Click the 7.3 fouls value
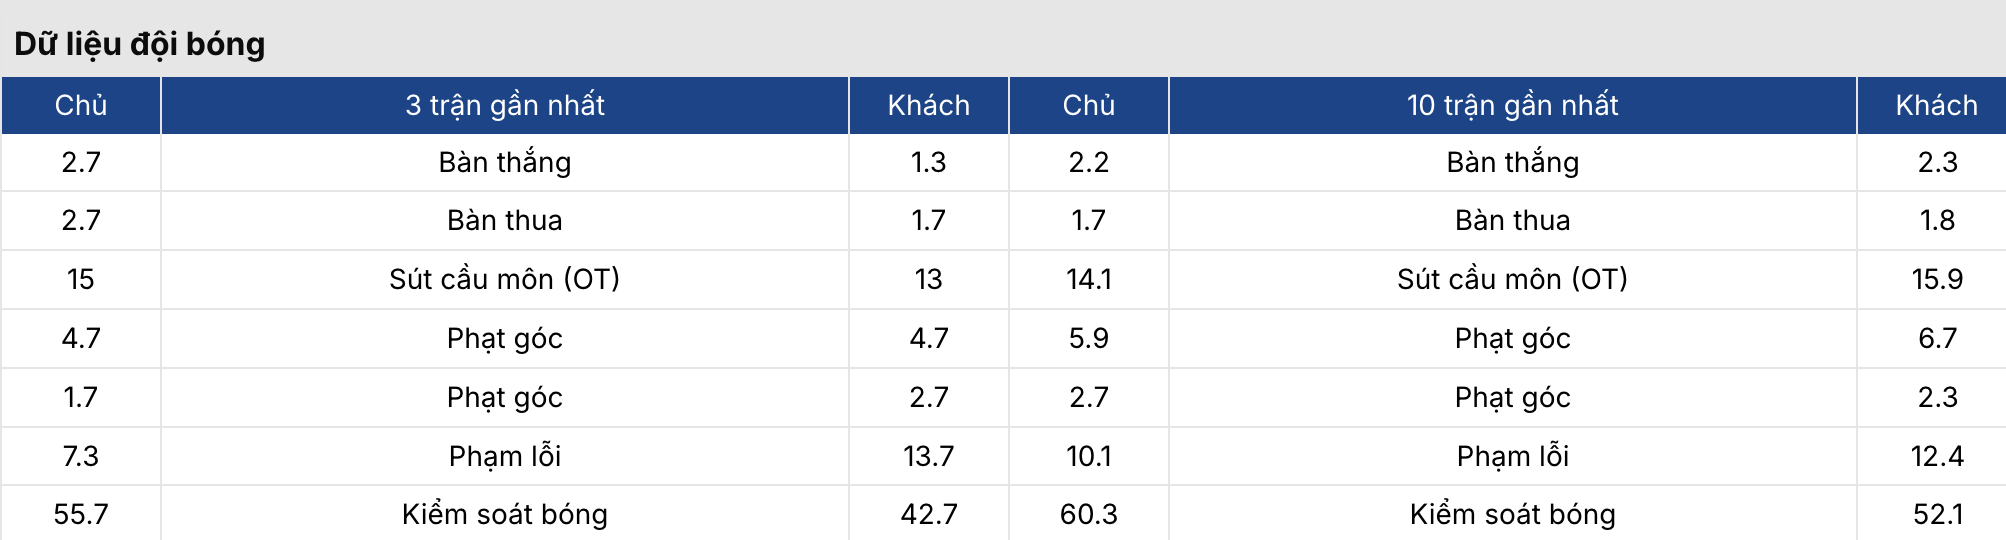Screen dimensions: 2006x540 [81, 456]
